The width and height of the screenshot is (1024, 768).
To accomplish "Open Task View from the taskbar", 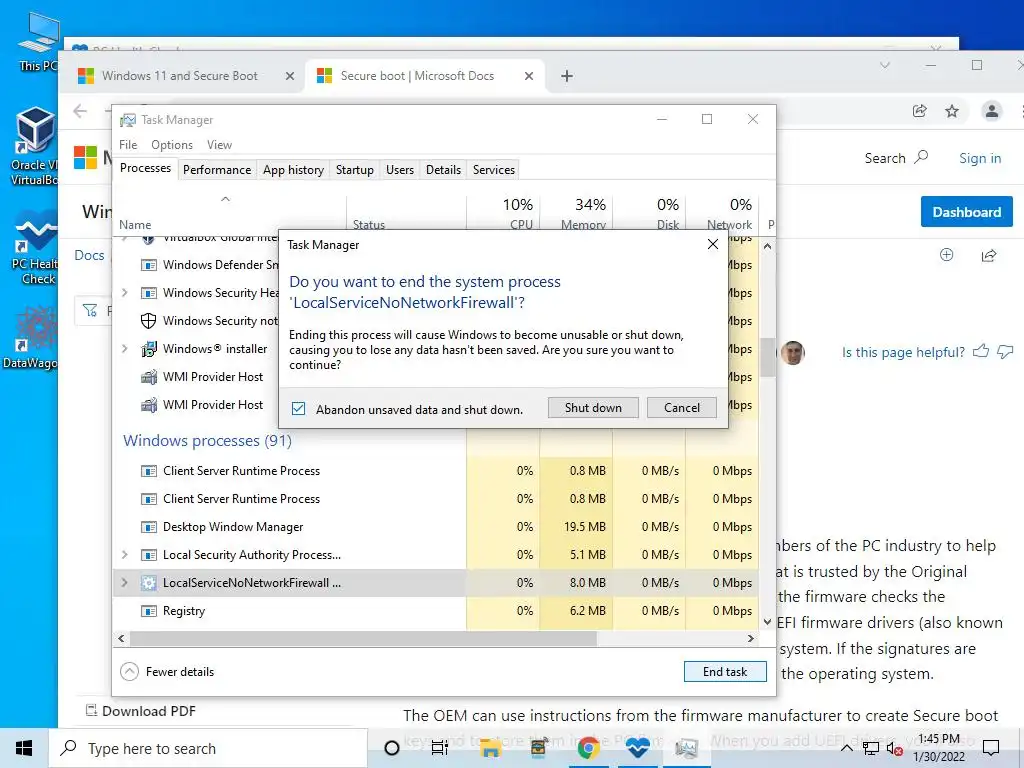I will coord(440,748).
